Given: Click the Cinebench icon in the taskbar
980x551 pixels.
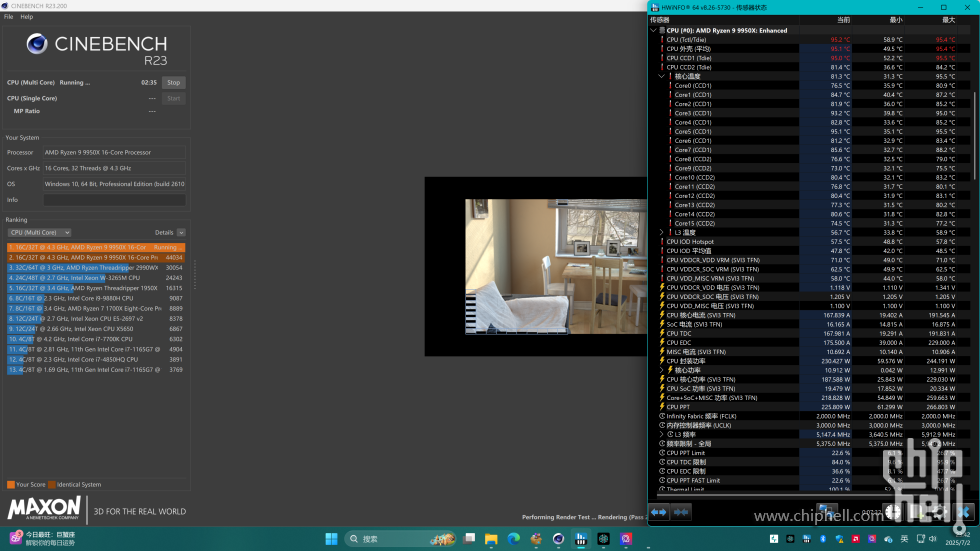Looking at the screenshot, I should coord(559,539).
